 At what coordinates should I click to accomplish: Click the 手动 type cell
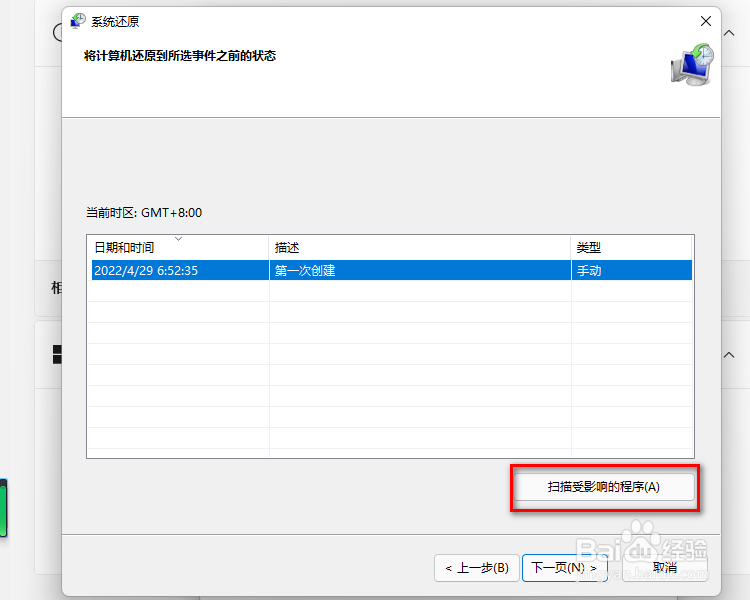click(631, 270)
